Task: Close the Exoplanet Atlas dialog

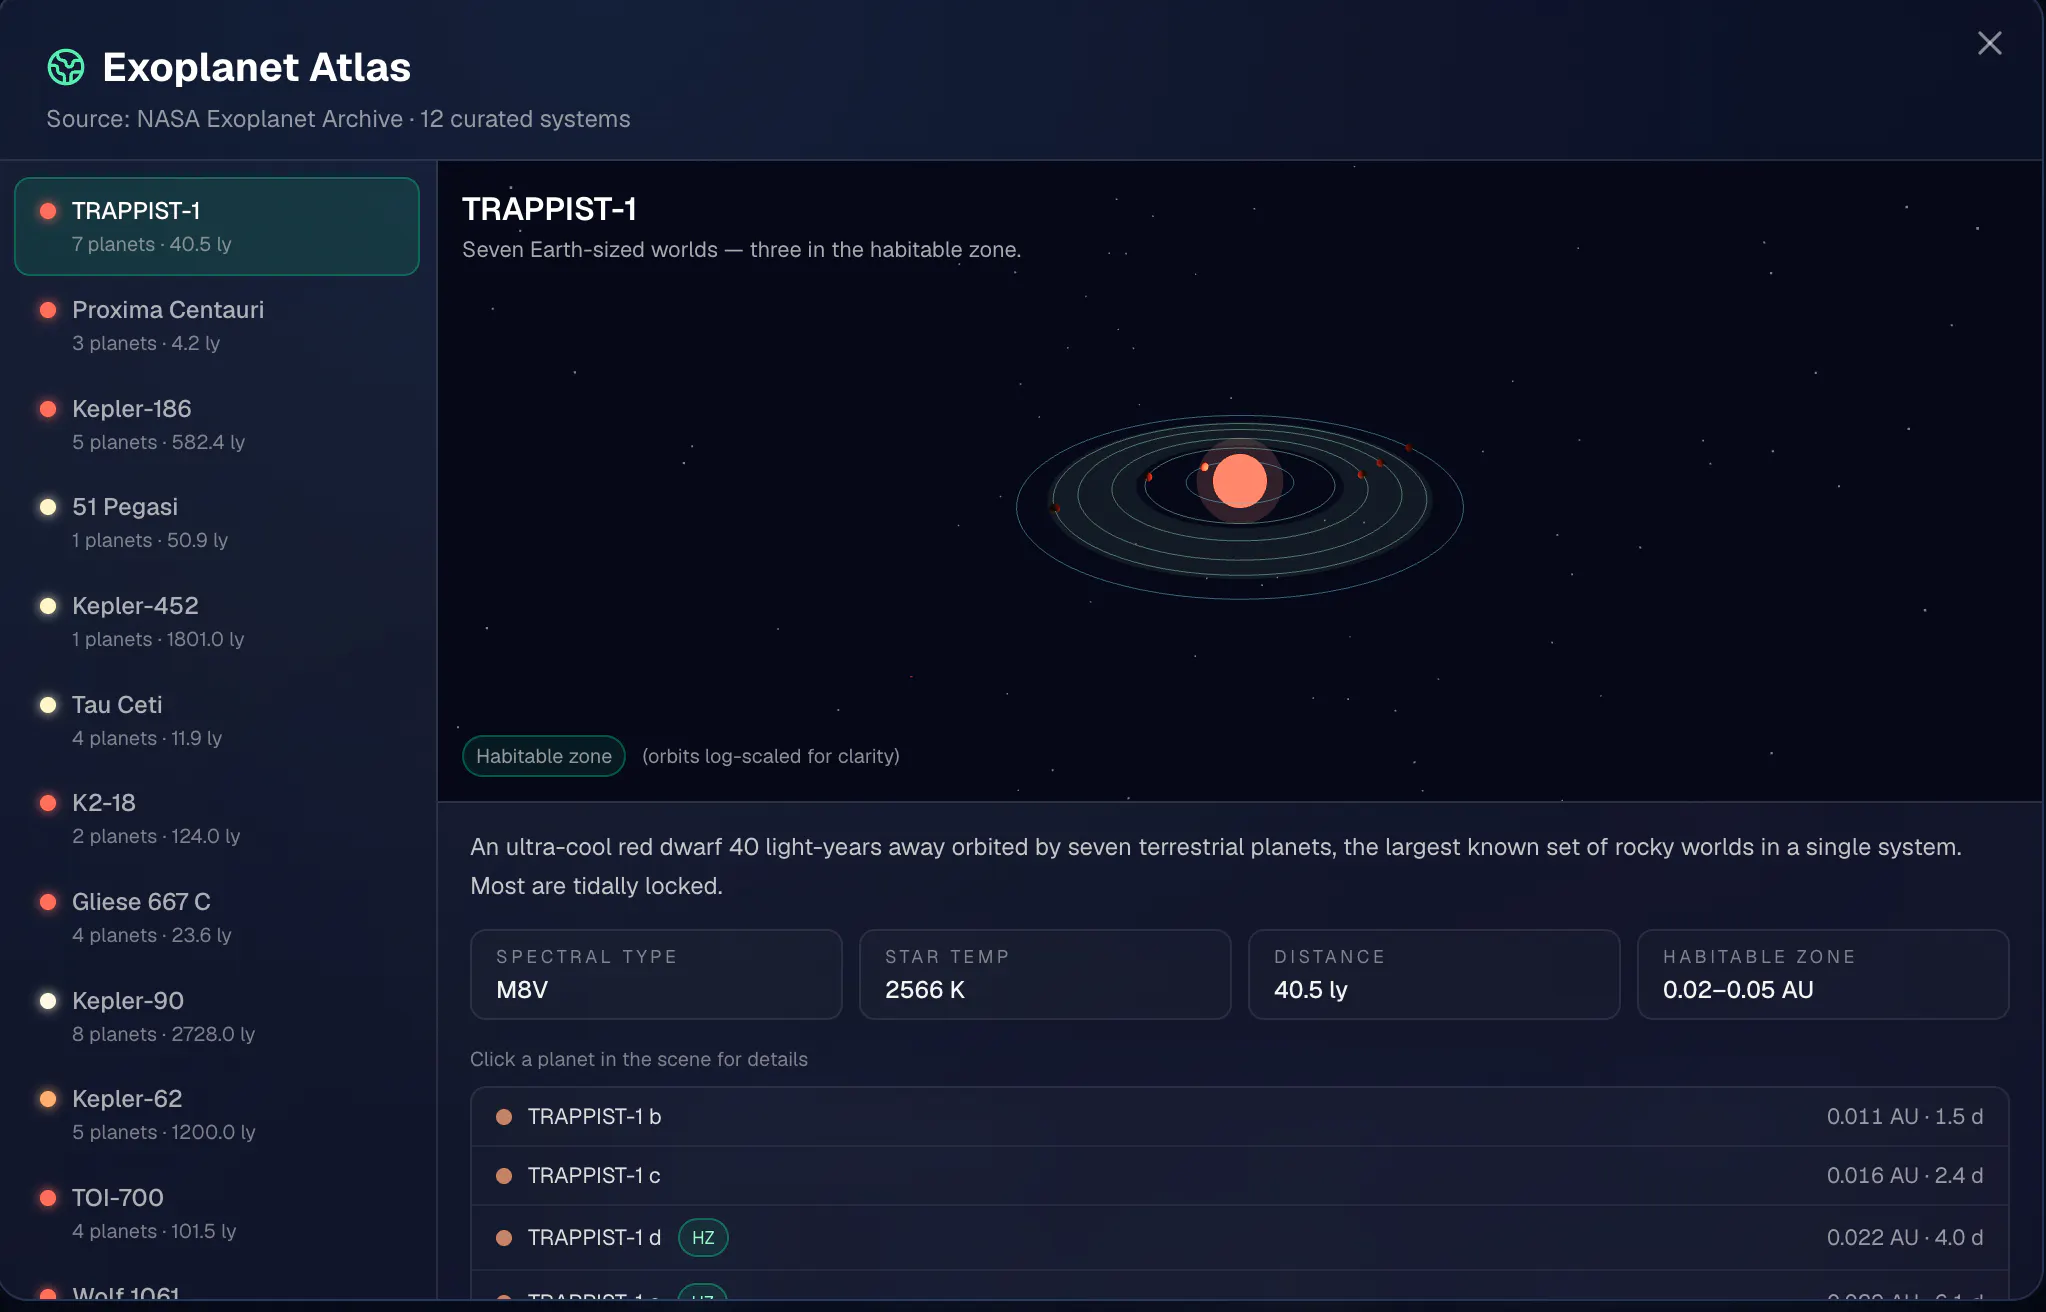Action: coord(1989,43)
